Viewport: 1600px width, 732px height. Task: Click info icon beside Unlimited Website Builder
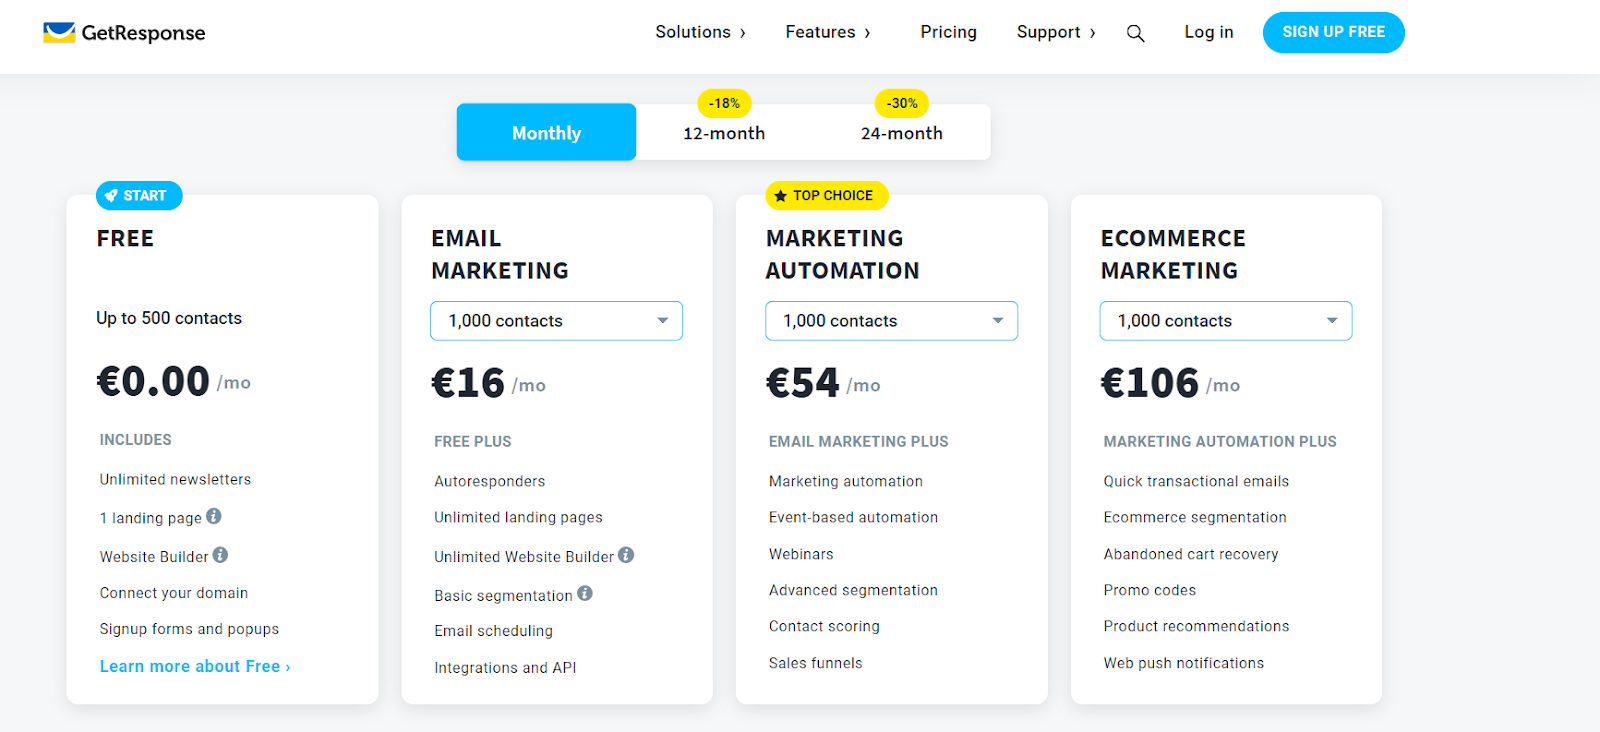click(626, 554)
